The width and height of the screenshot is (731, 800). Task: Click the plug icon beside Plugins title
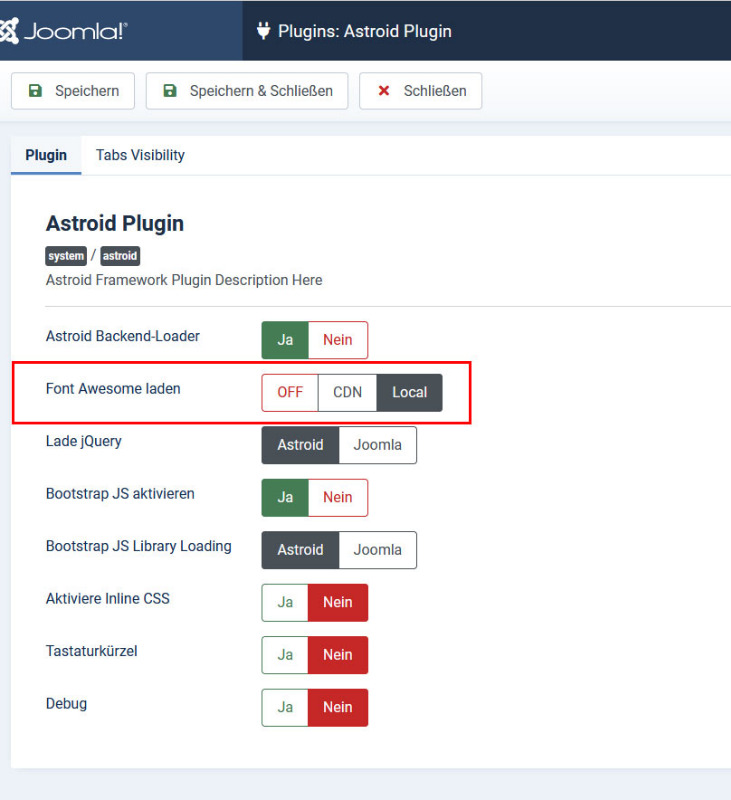(x=263, y=31)
